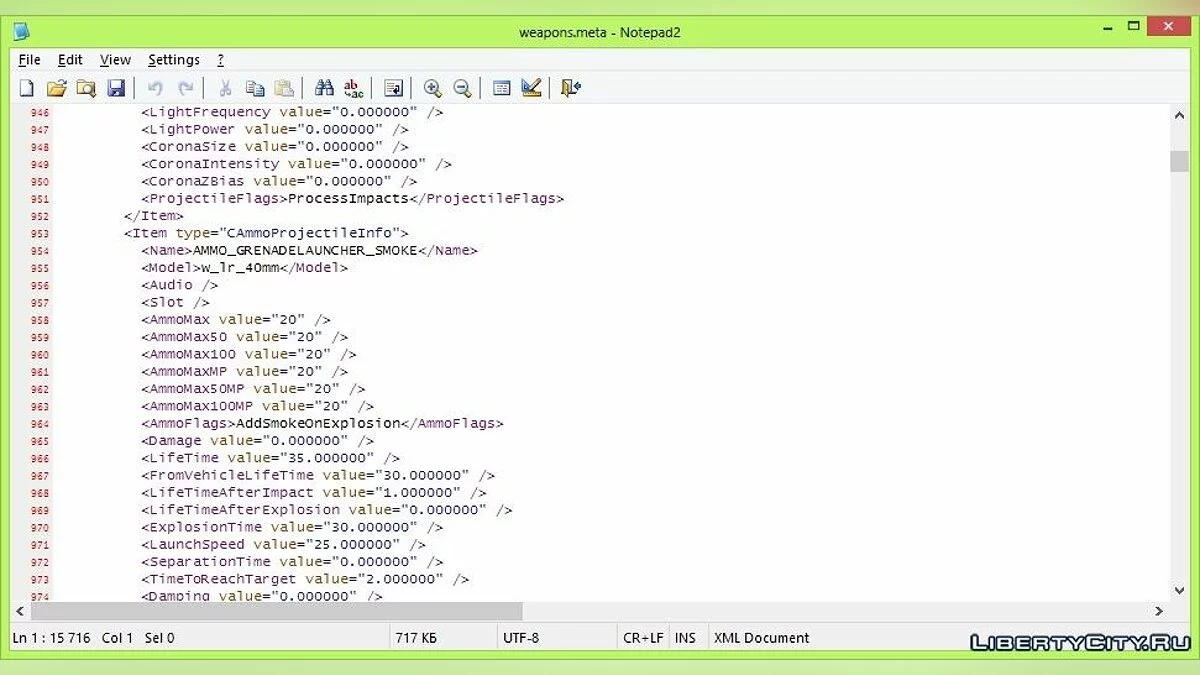Open the Settings menu
This screenshot has width=1200, height=675.
click(174, 60)
